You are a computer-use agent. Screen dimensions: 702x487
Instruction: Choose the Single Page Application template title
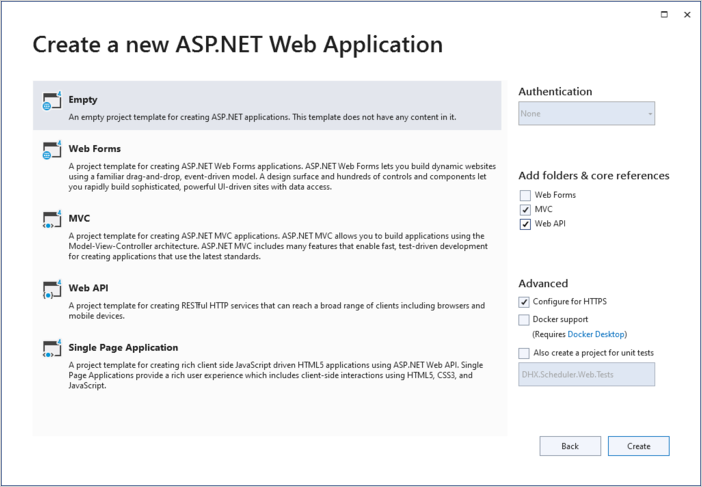click(x=123, y=347)
